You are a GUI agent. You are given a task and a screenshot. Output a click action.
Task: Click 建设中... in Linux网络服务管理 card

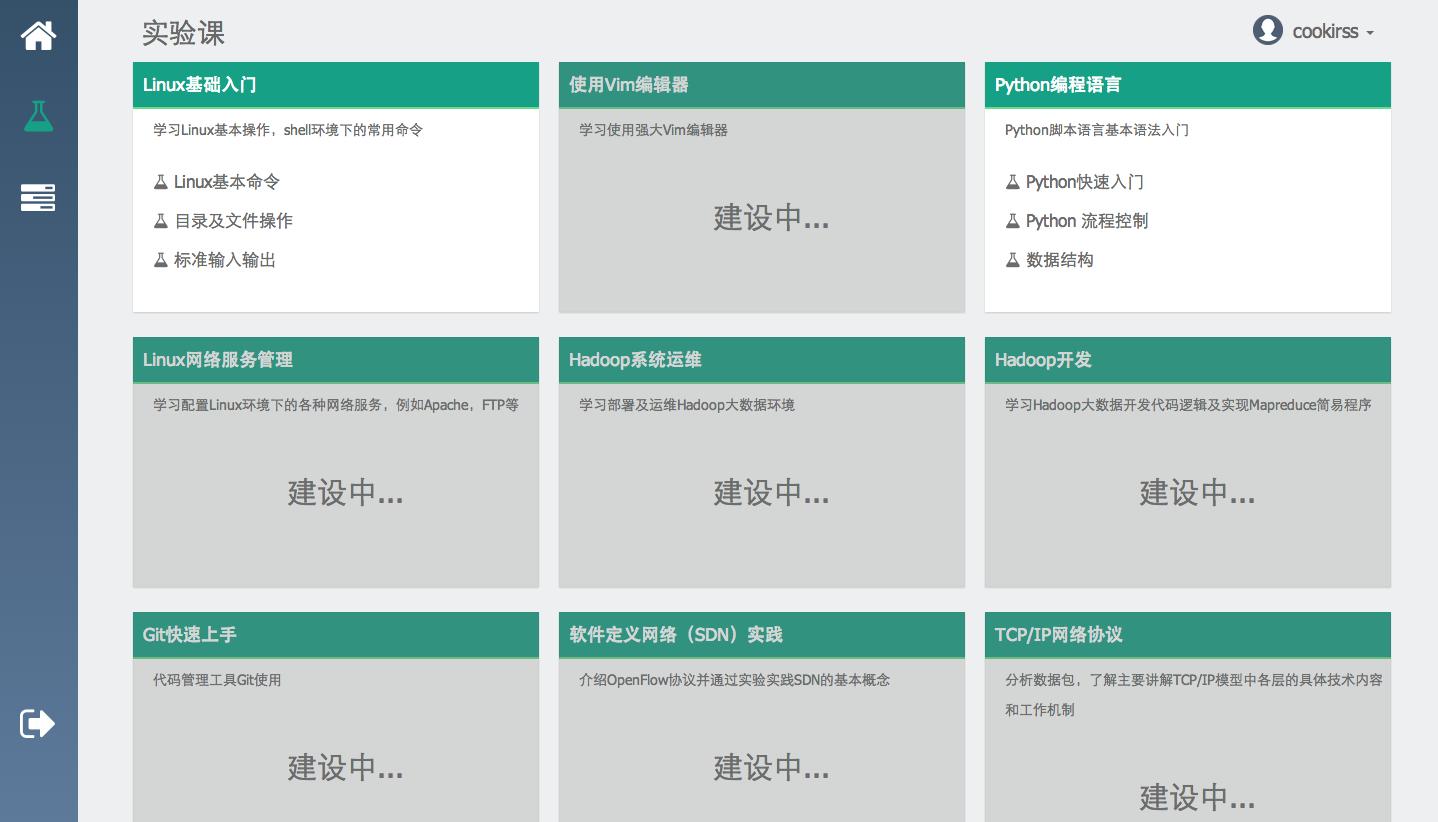tap(345, 493)
